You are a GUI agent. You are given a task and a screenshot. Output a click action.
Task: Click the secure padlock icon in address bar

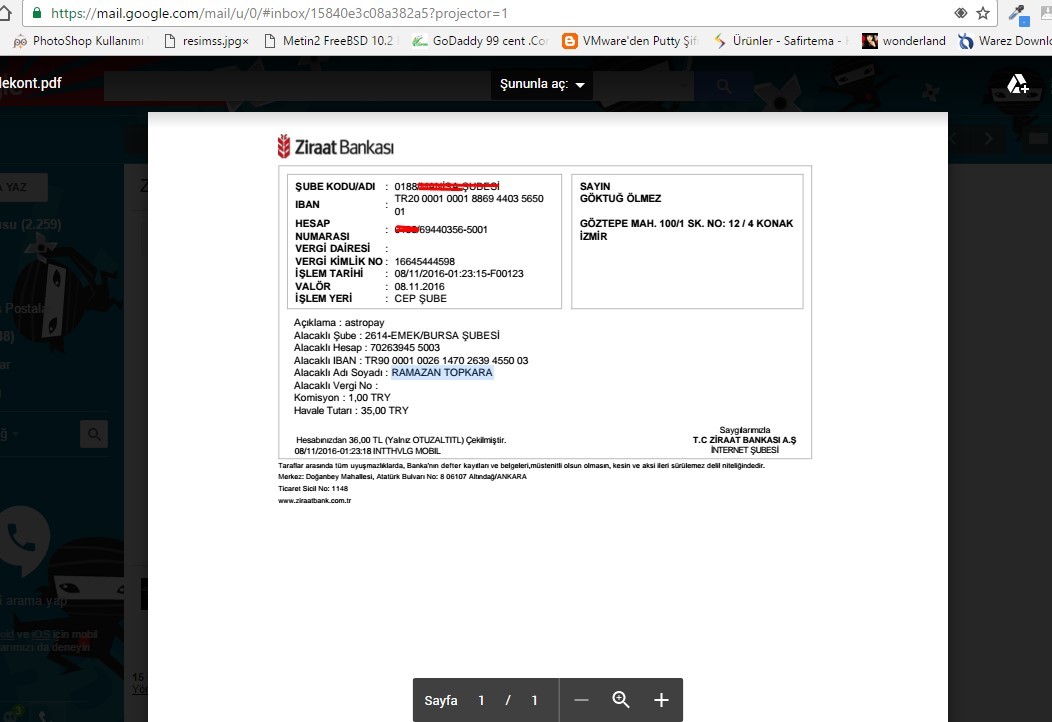point(37,13)
